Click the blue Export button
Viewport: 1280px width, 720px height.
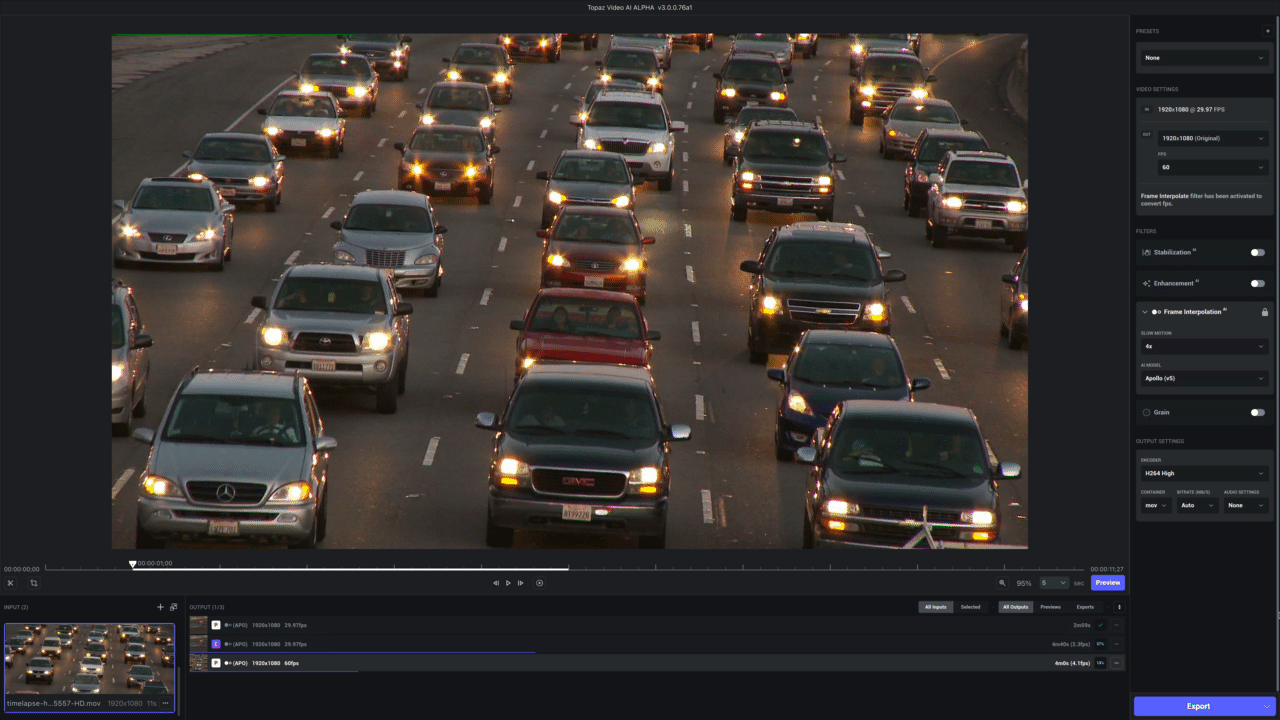coord(1197,705)
